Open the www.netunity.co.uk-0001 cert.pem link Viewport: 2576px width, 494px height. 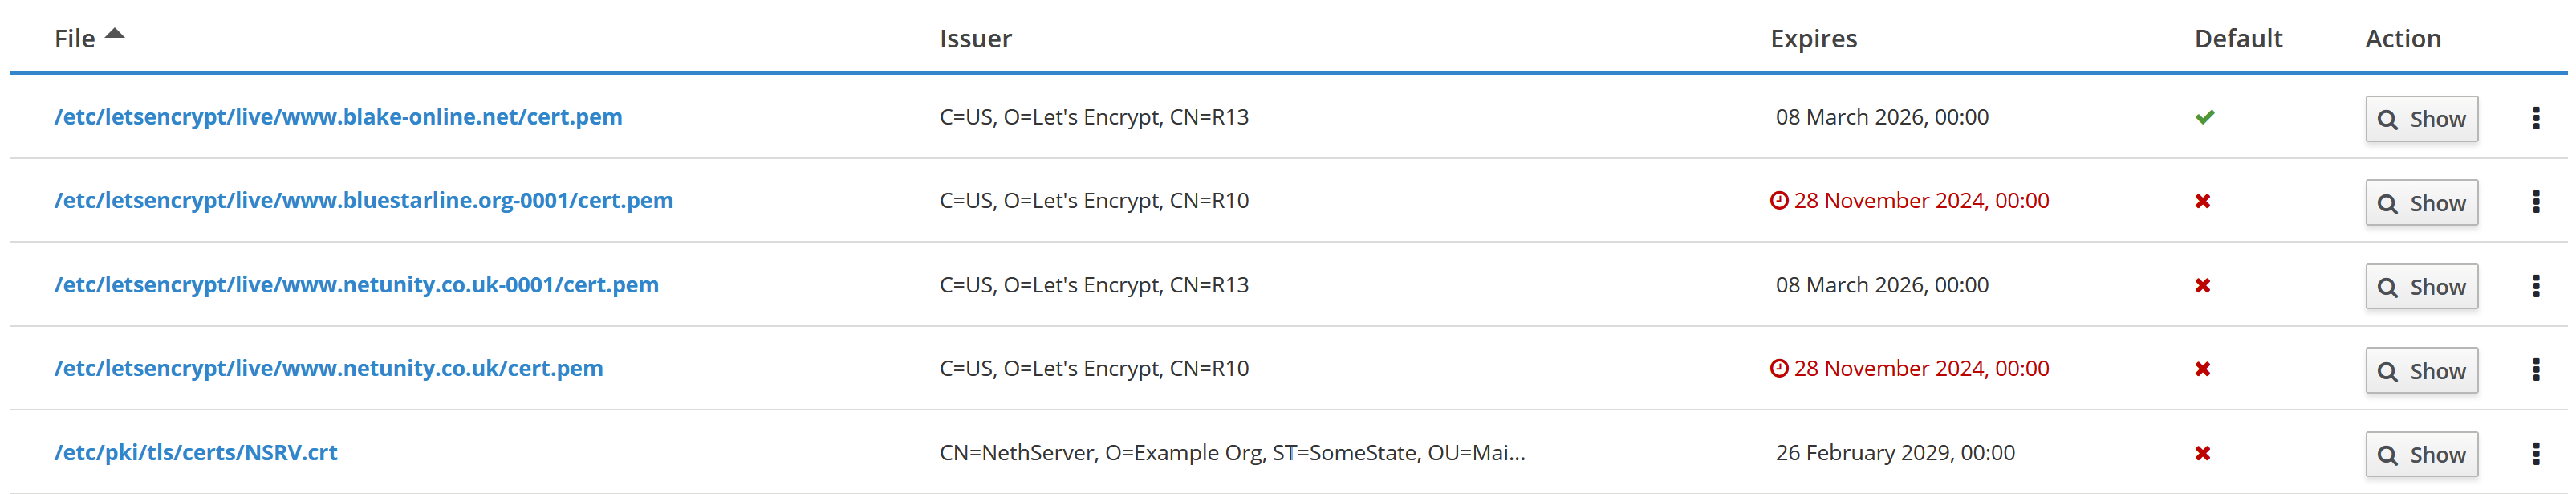(x=356, y=285)
